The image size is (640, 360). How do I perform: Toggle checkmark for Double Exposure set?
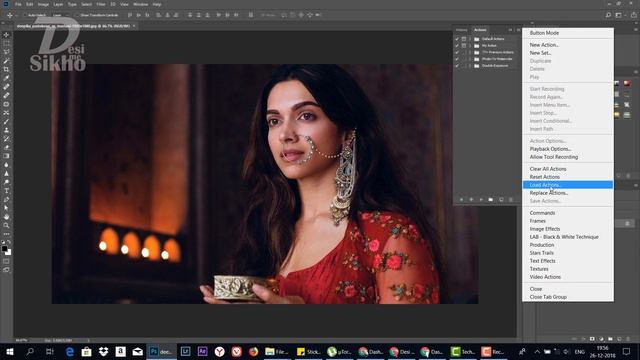point(457,65)
